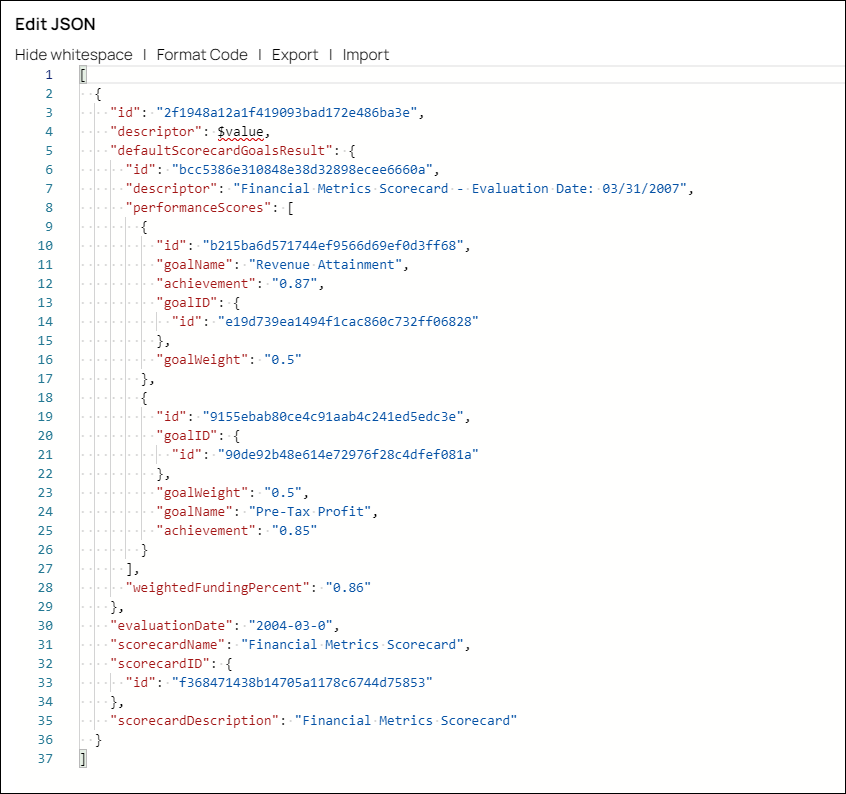Select the id value "2f1948a12a1f419093bad172e486ba3e"

[287, 113]
